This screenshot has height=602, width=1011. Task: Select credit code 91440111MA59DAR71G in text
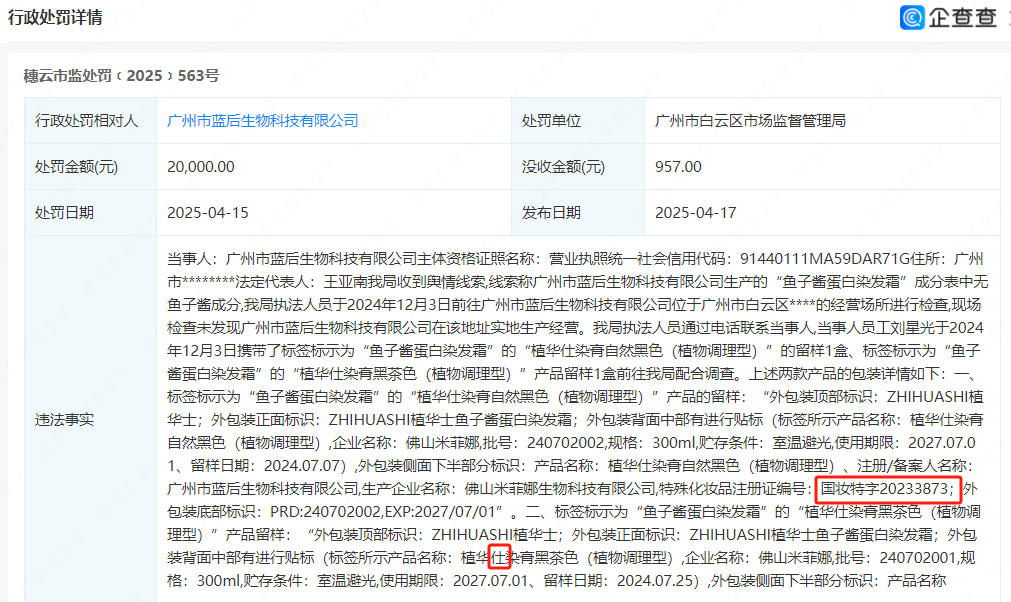[824, 258]
